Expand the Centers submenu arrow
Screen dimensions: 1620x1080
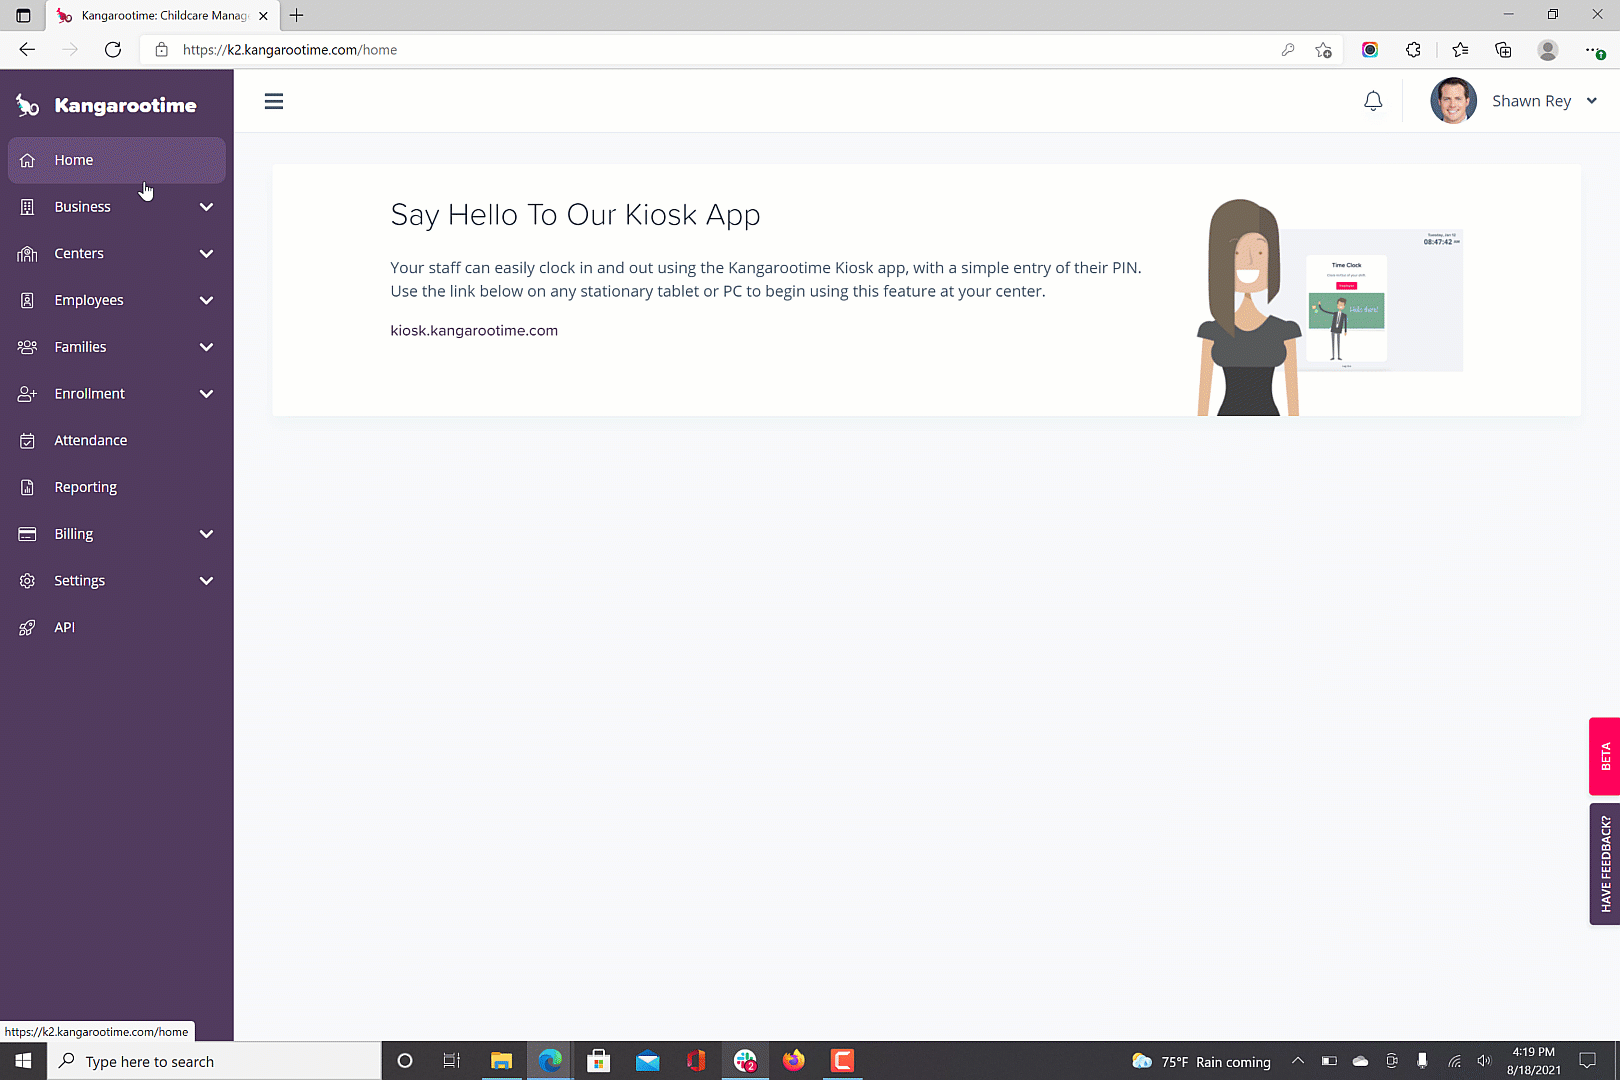pos(206,254)
